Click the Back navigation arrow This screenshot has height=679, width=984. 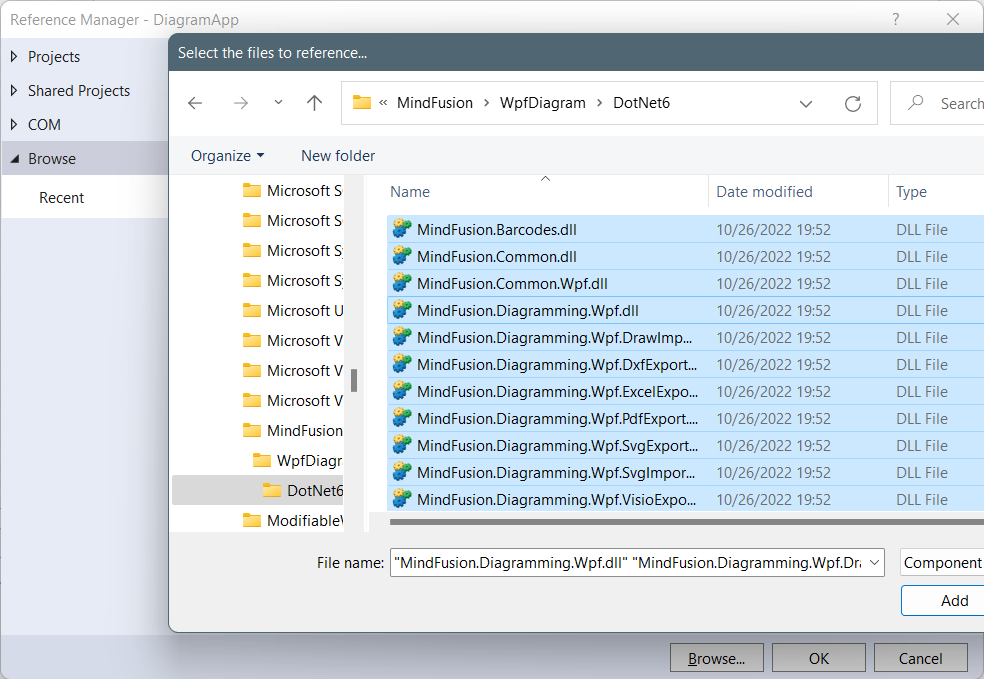[195, 103]
